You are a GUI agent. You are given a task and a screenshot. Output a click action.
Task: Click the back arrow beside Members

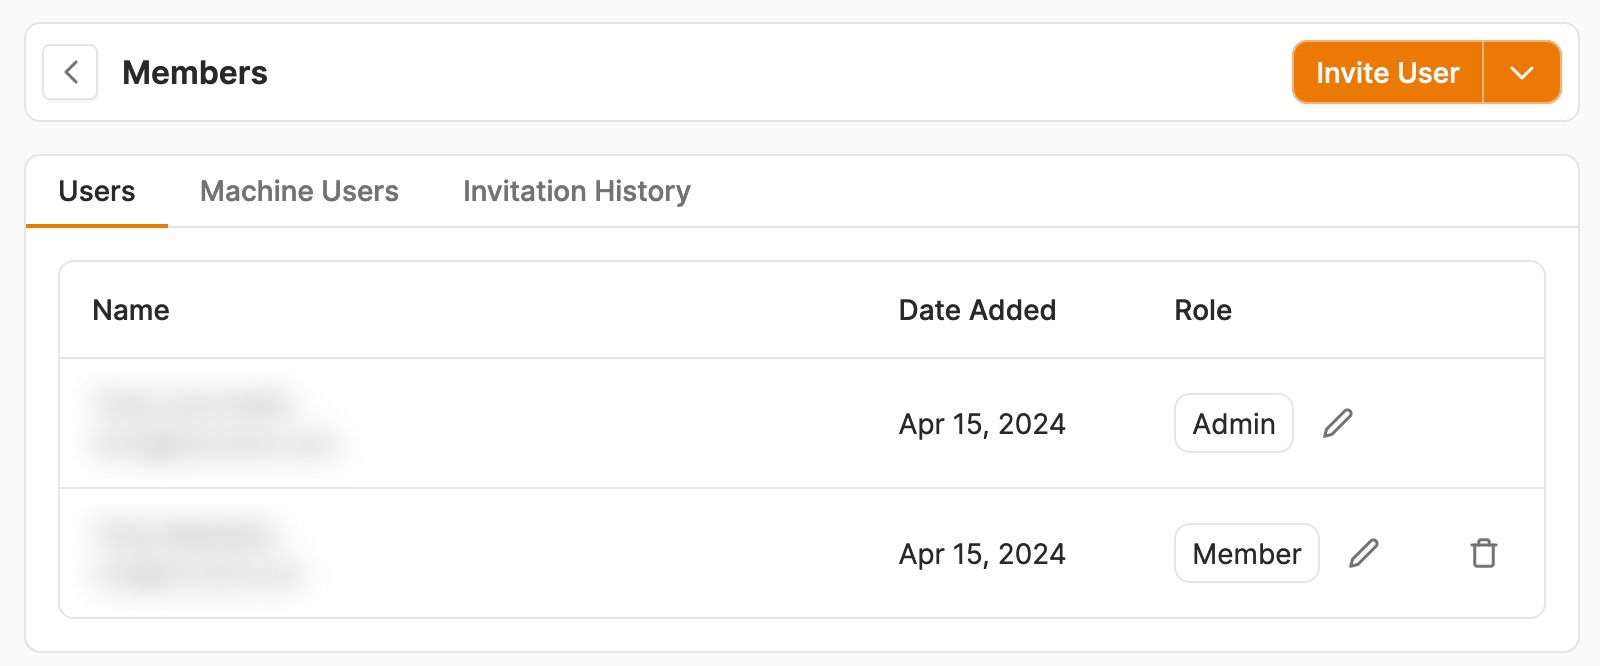70,72
